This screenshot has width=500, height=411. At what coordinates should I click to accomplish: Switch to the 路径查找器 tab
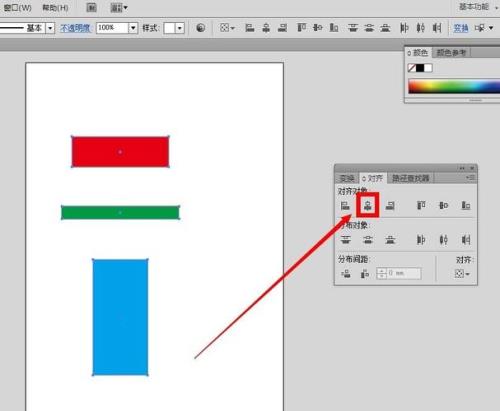(x=410, y=178)
